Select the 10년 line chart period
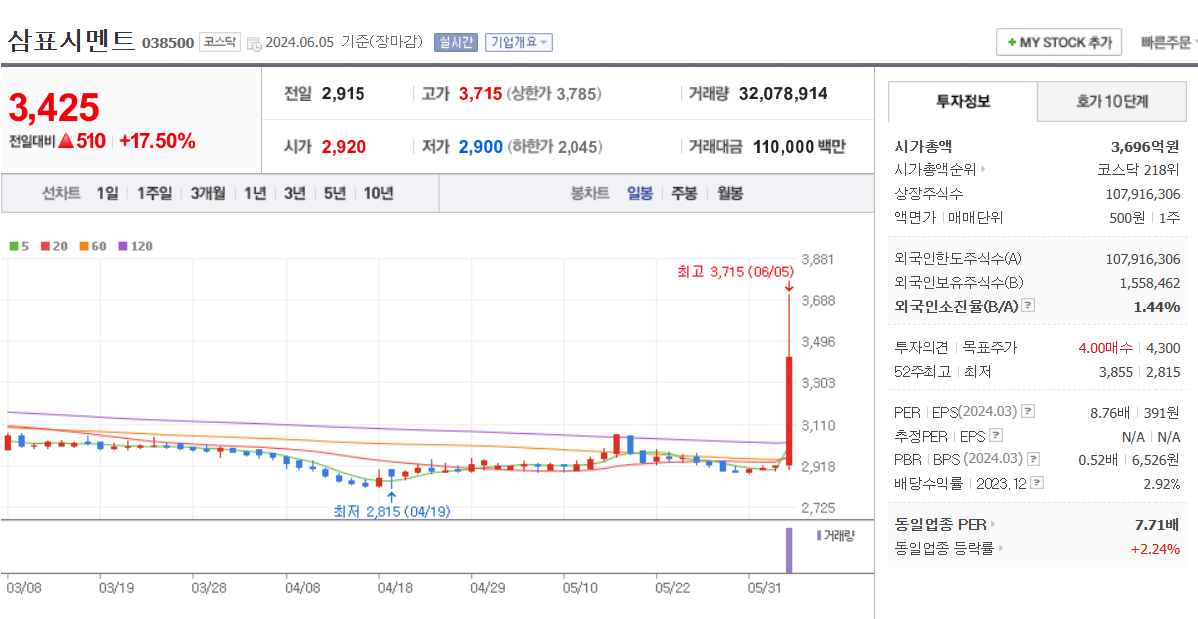Image resolution: width=1198 pixels, height=619 pixels. point(378,193)
